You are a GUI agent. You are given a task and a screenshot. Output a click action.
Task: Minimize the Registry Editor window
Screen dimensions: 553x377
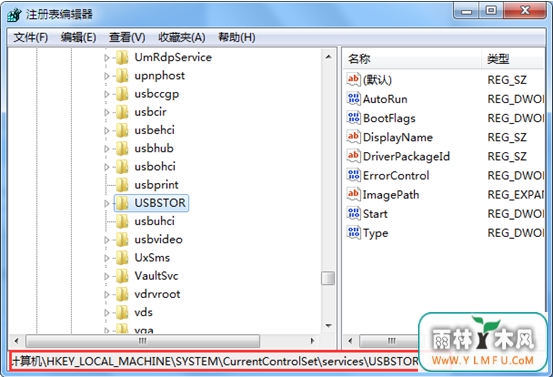click(466, 11)
